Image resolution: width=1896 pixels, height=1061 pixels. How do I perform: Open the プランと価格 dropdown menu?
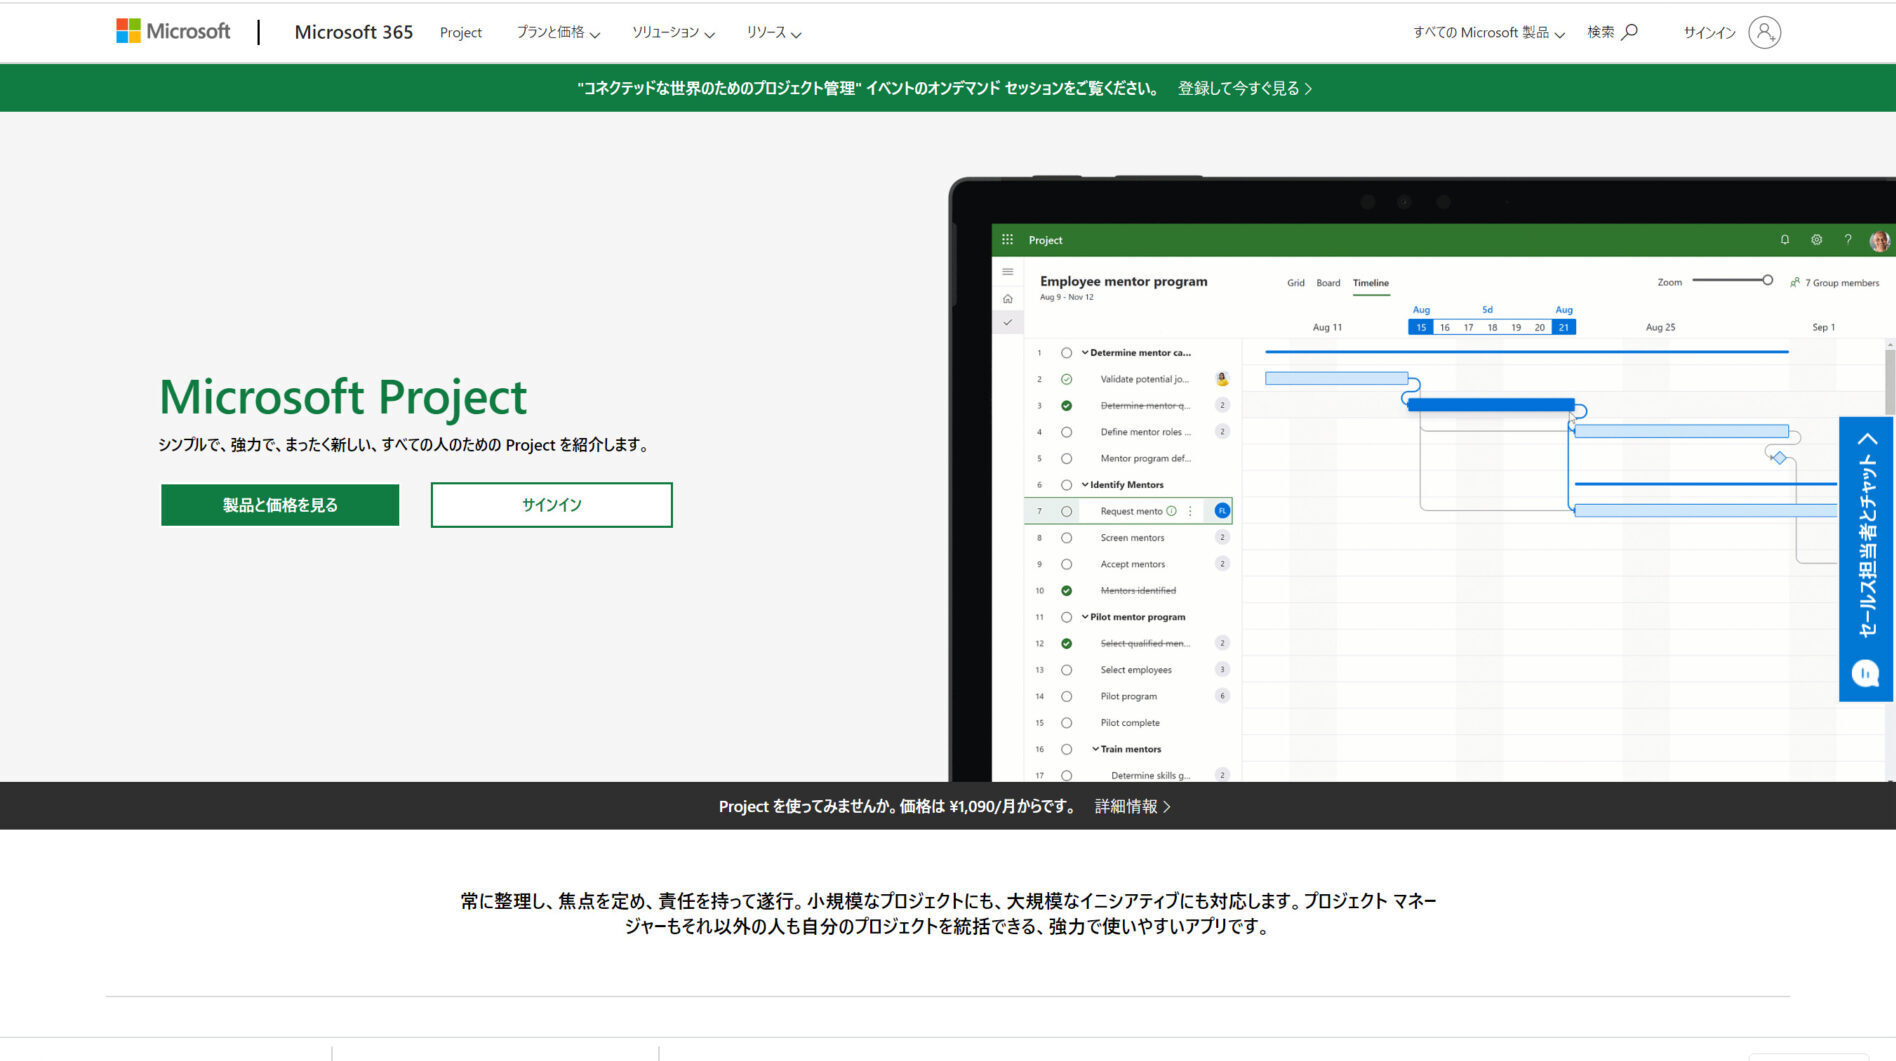tap(559, 32)
